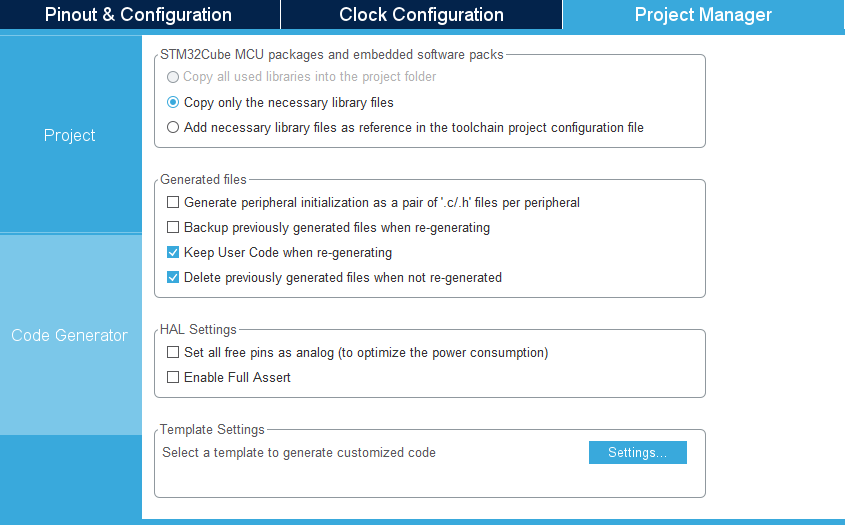Screen dimensions: 845x525
Task: Click the 'HAL Settings' group heading
Action: coord(198,329)
